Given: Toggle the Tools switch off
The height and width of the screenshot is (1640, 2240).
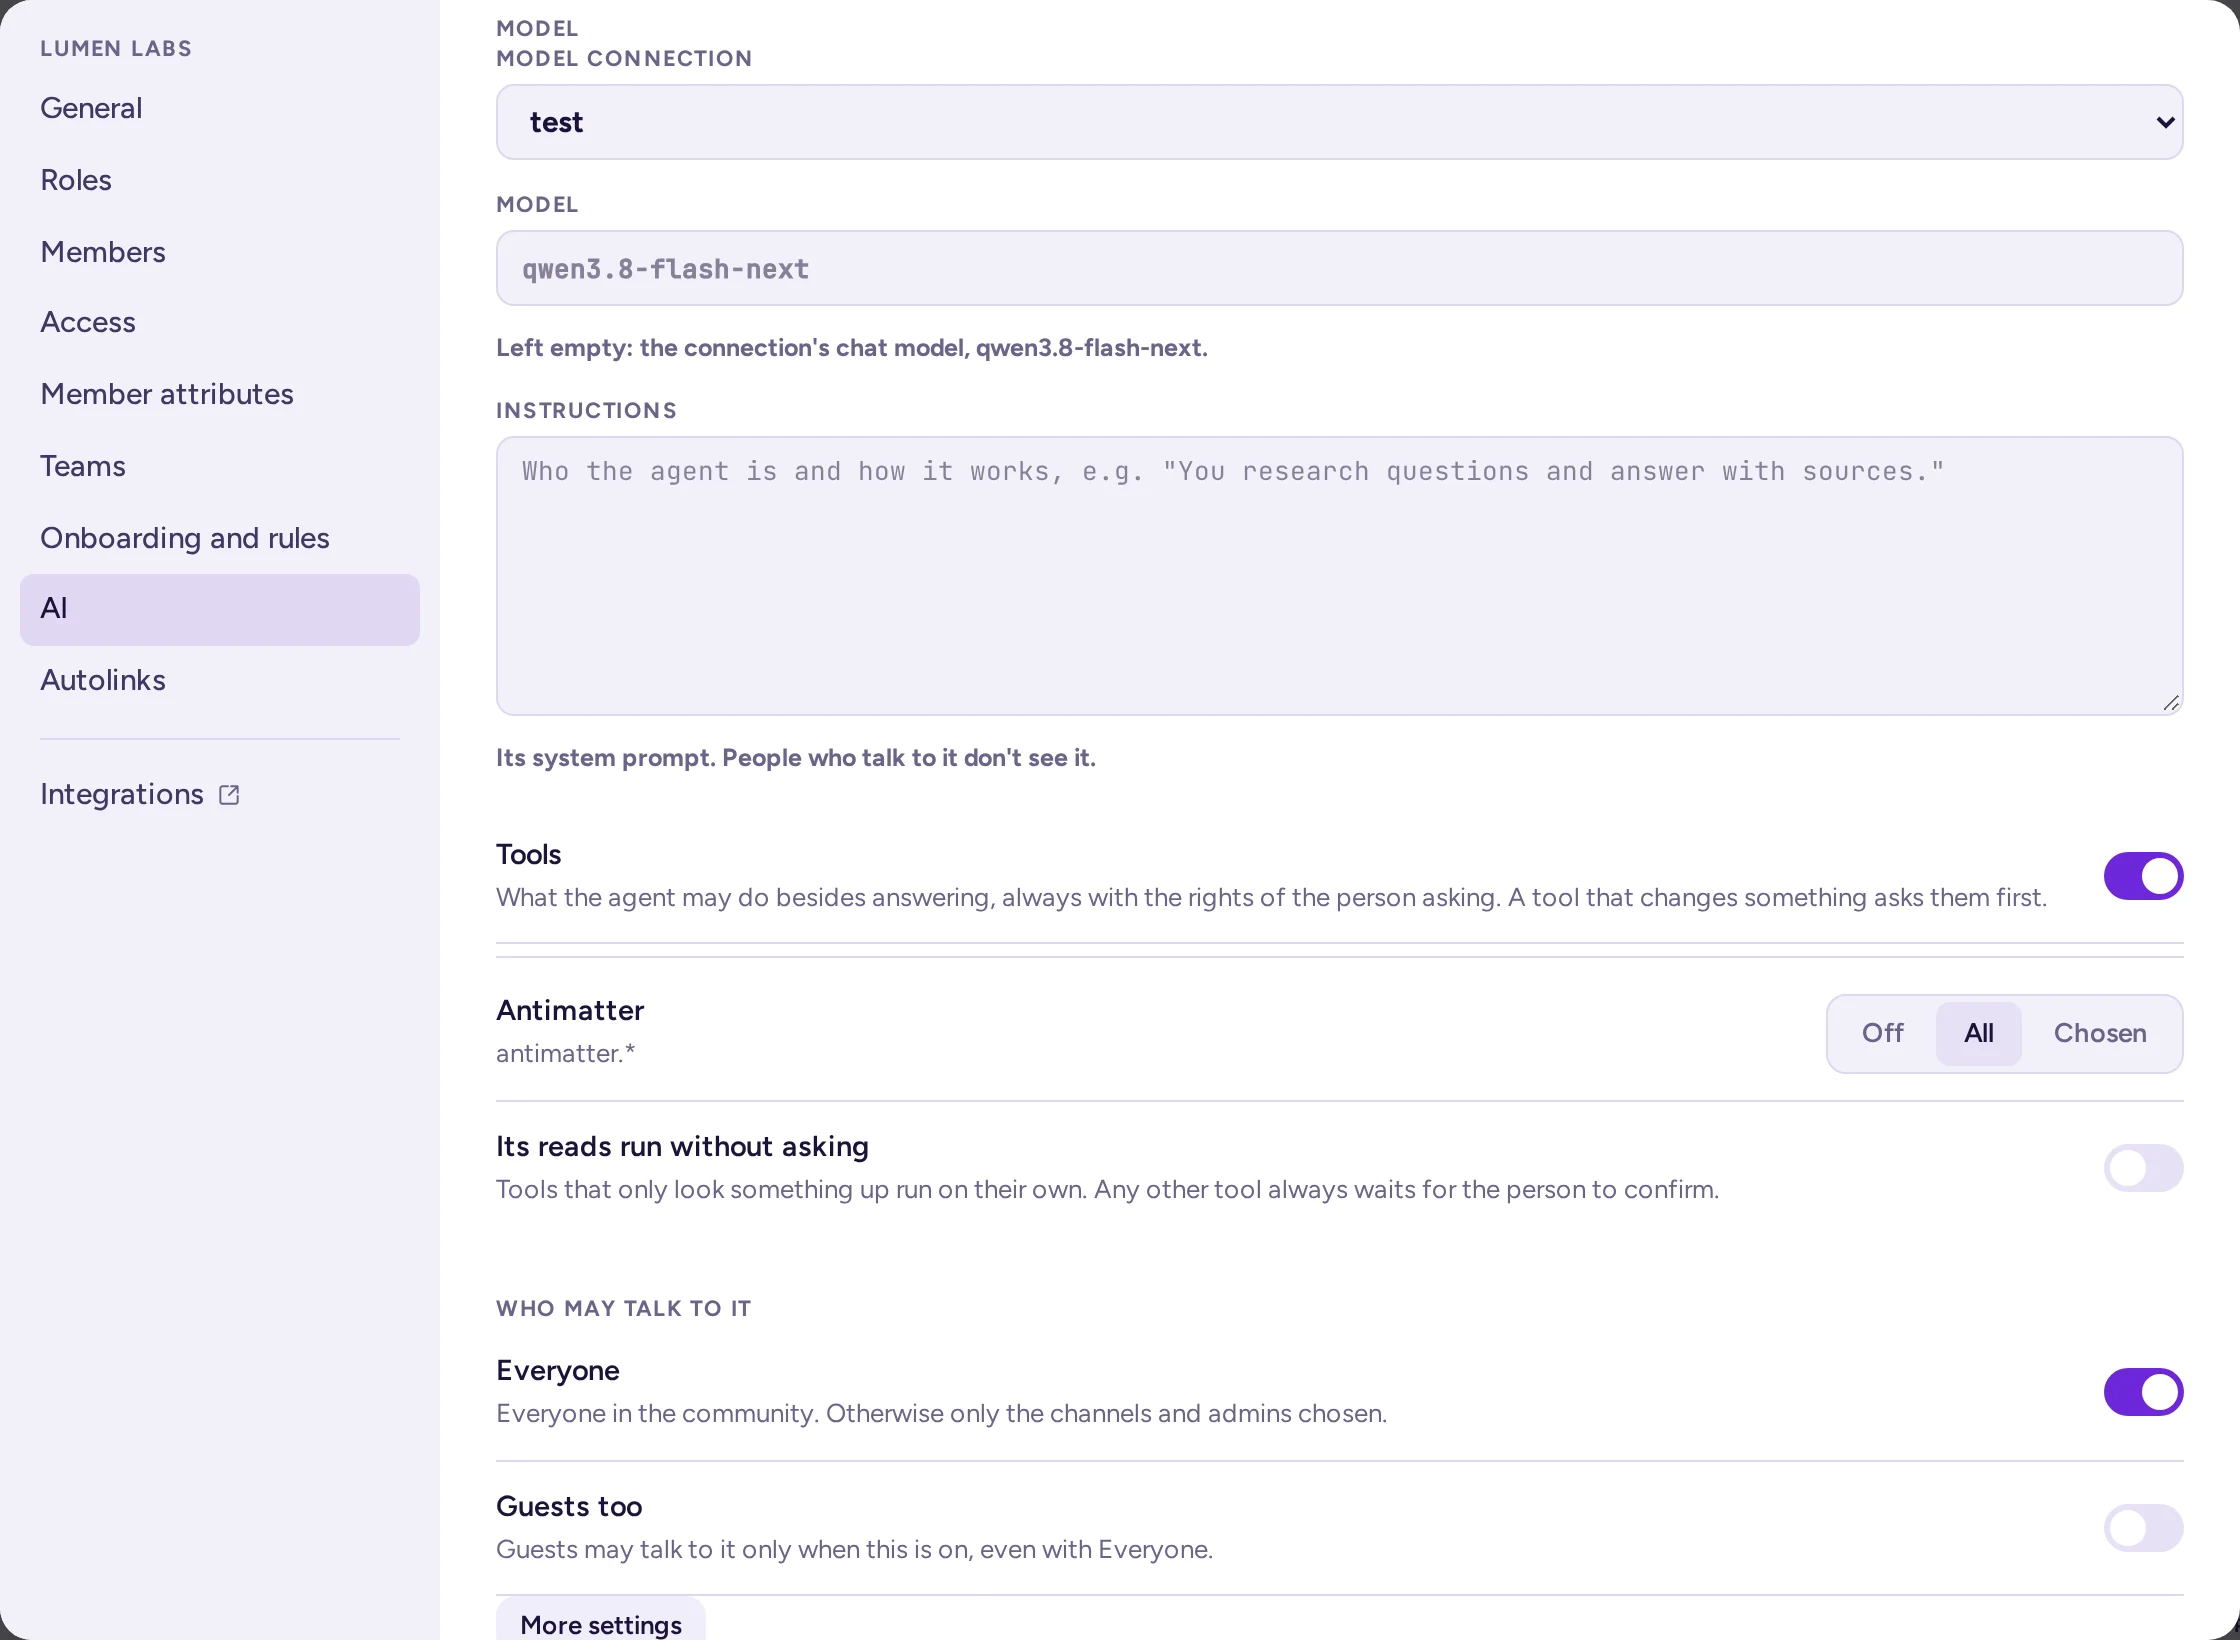Looking at the screenshot, I should pyautogui.click(x=2143, y=876).
